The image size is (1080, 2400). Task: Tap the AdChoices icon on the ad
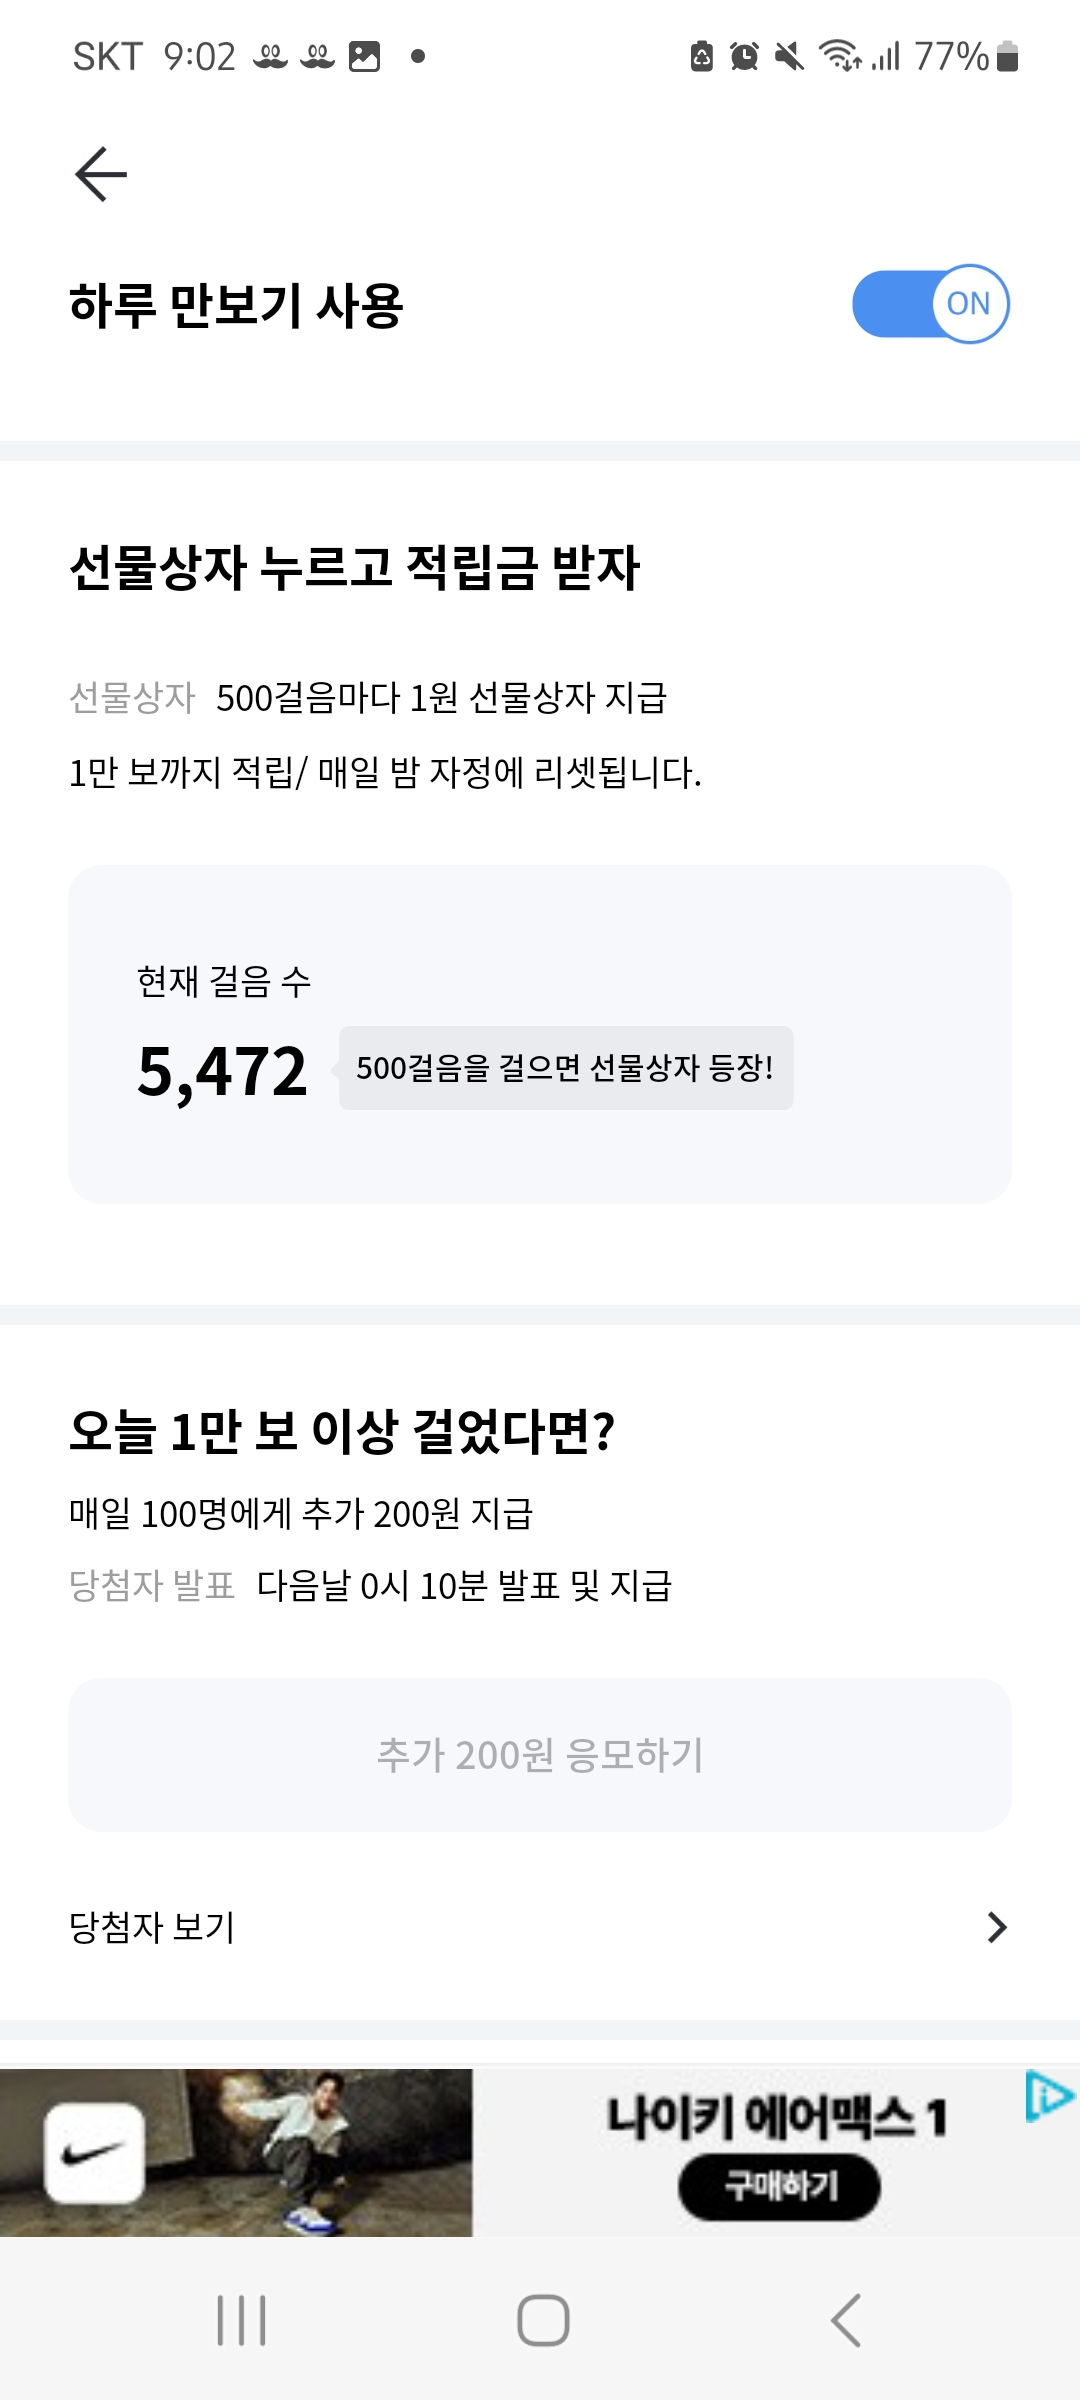1048,2096
